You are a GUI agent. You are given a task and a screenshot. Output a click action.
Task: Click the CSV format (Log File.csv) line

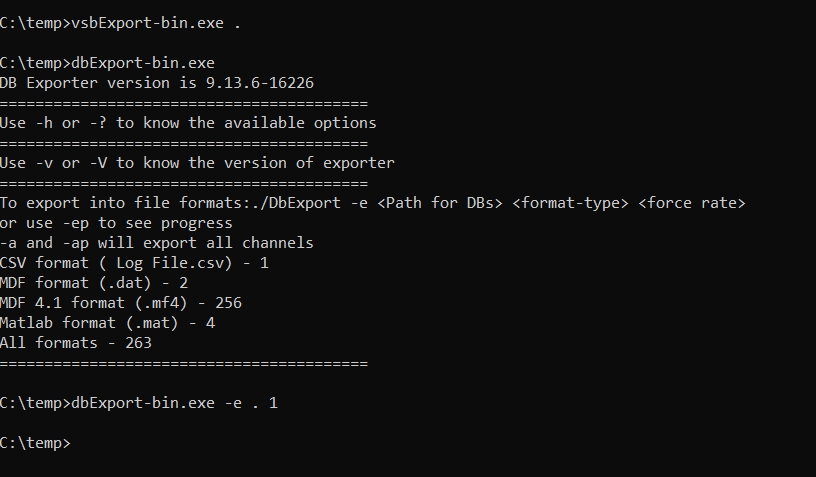tap(134, 262)
